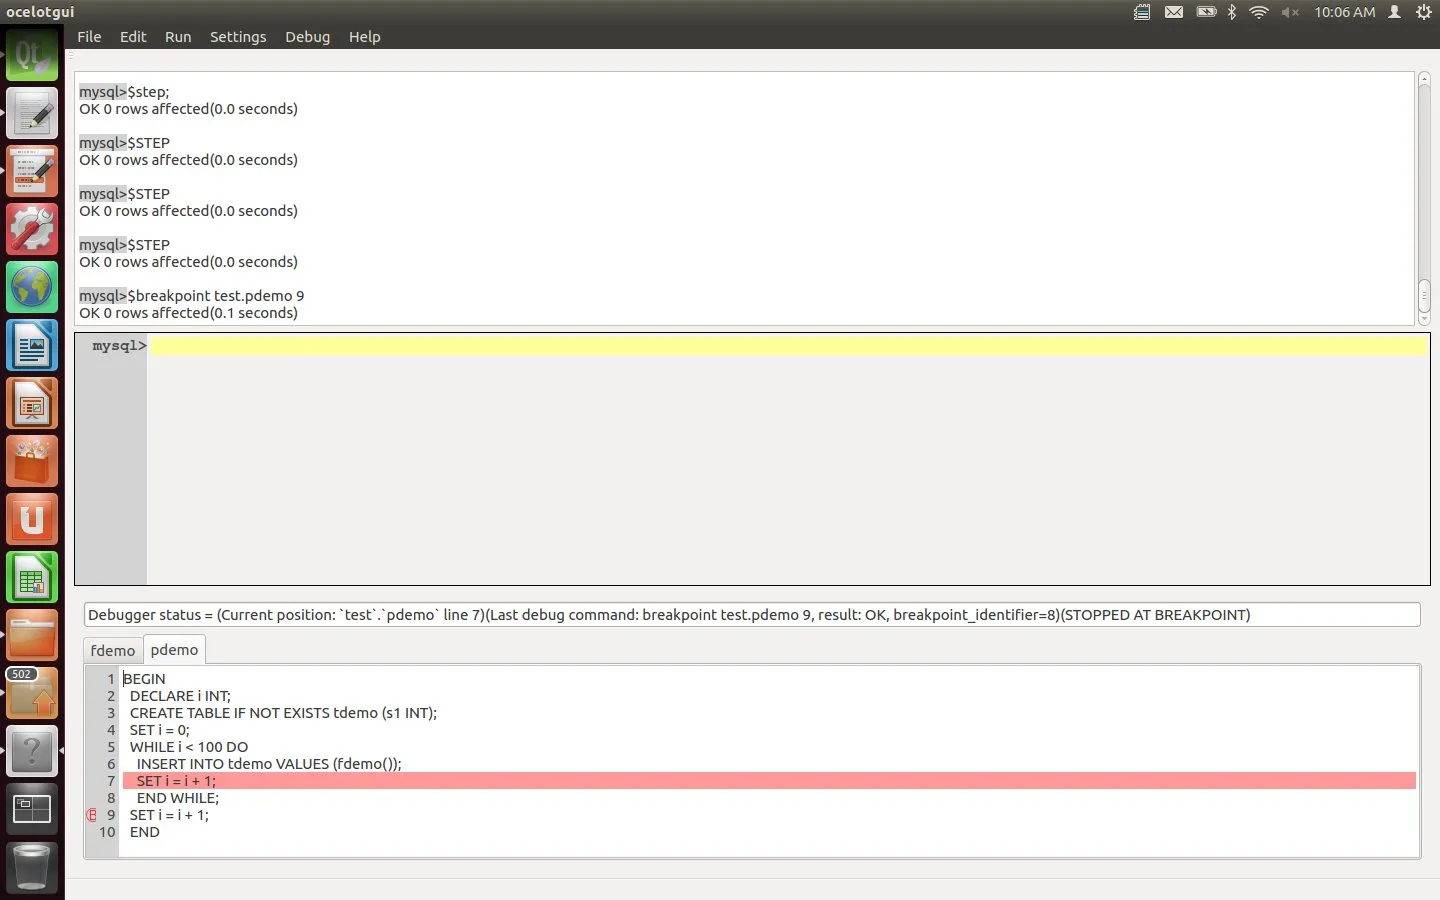This screenshot has height=900, width=1440.
Task: Click 'OK 0 rows affected(0.1 seconds)' result
Action: 188,313
